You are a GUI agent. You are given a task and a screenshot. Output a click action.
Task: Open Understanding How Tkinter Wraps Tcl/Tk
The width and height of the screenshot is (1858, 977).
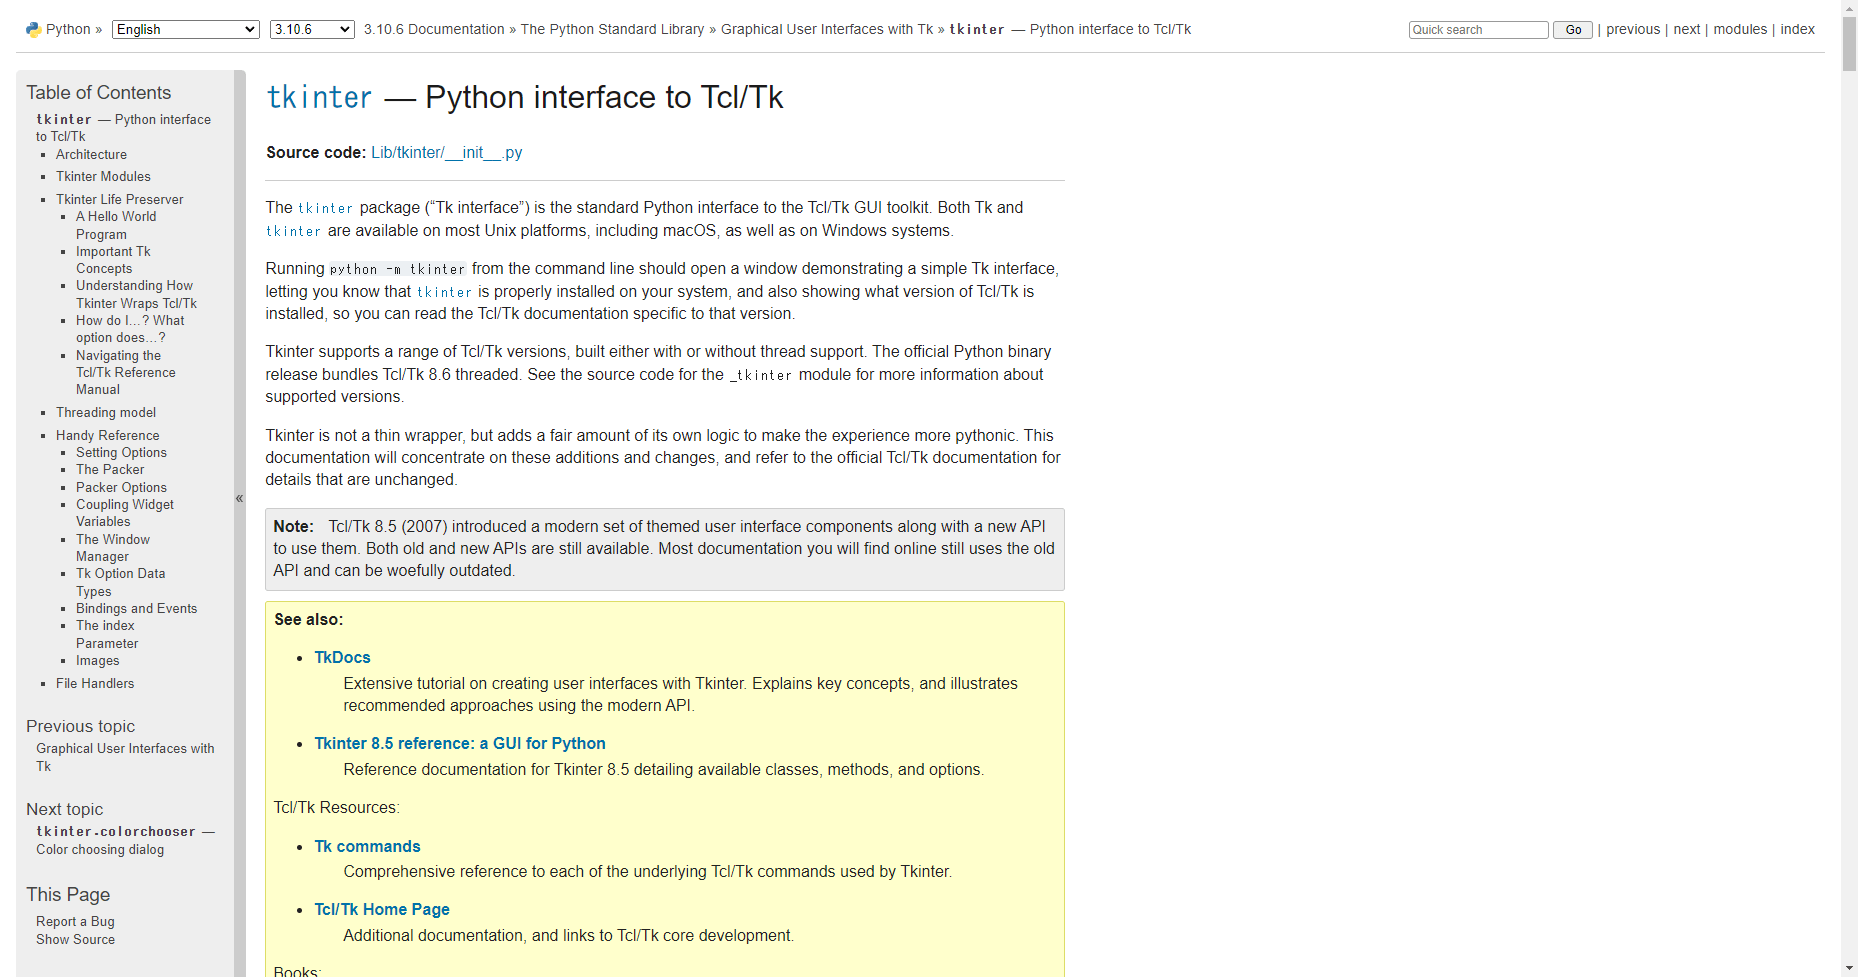point(136,294)
